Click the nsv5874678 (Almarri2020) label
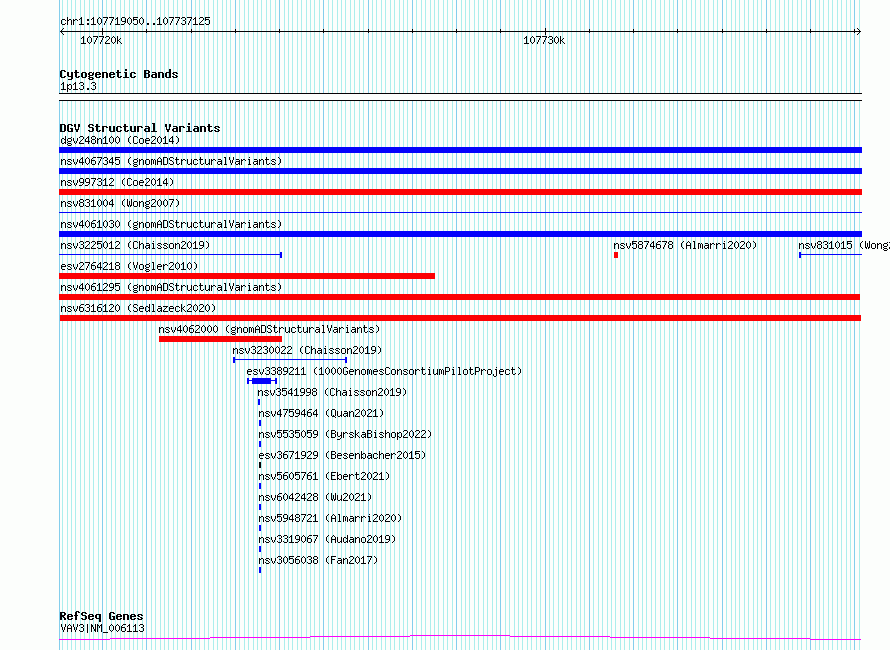This screenshot has height=650, width=890. 685,245
